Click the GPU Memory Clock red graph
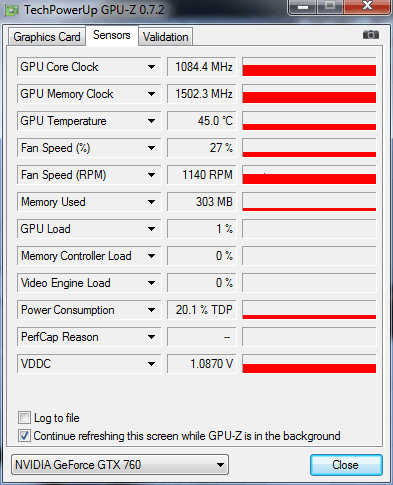 tap(309, 94)
